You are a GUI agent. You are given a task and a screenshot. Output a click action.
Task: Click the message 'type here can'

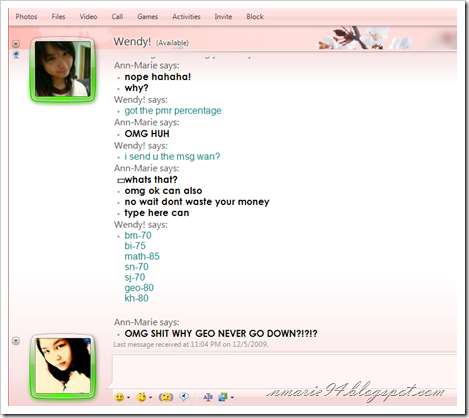tap(157, 213)
